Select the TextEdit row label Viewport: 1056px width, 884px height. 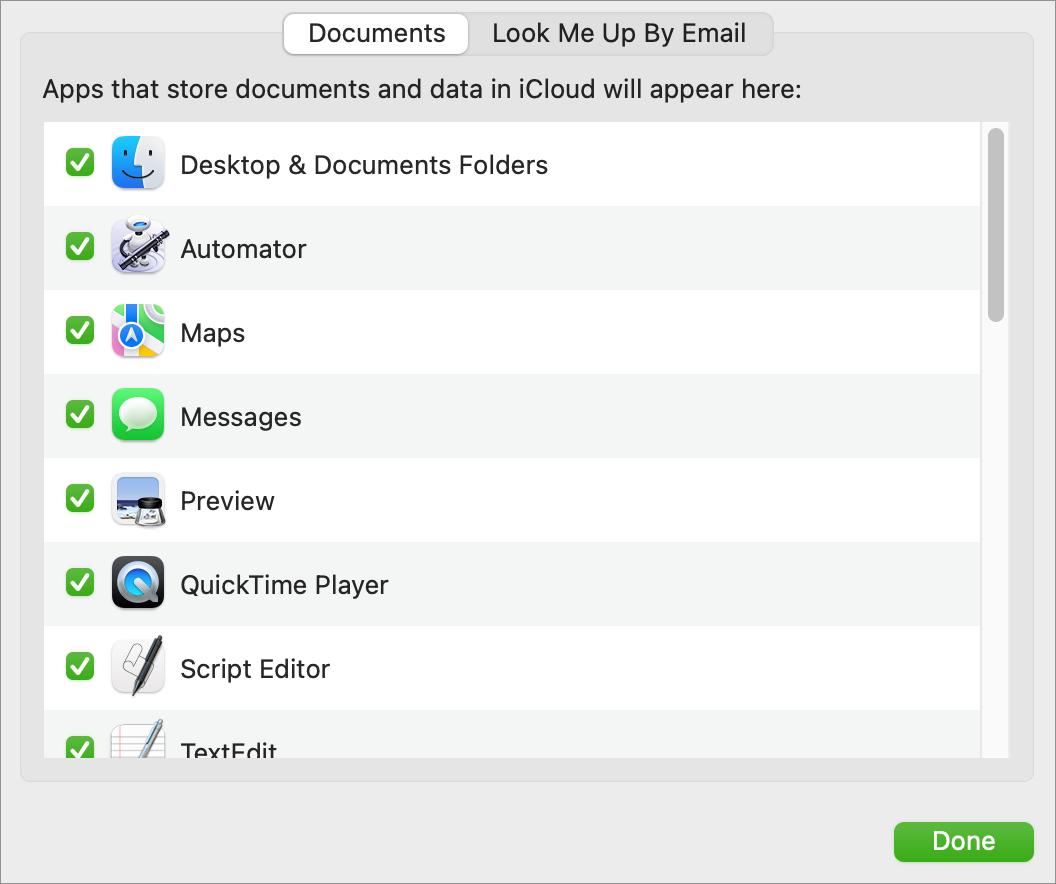click(x=229, y=749)
